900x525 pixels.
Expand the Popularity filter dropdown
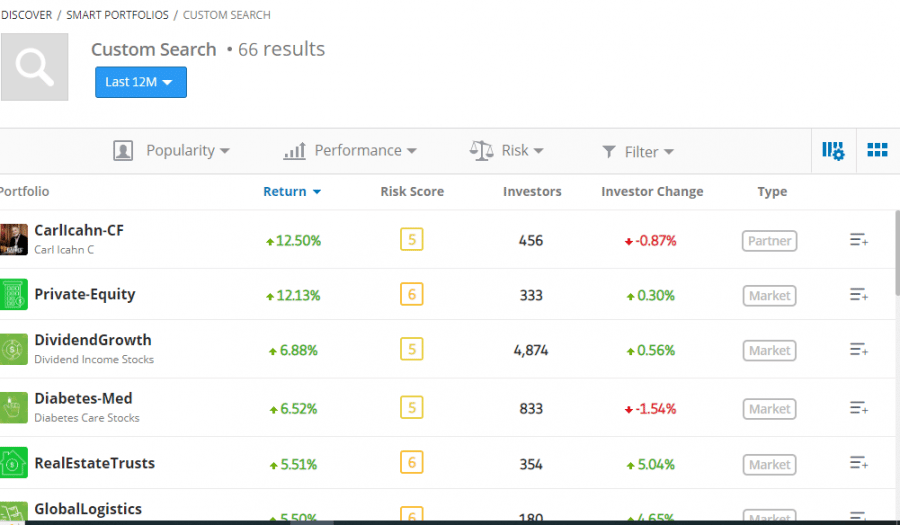[172, 151]
